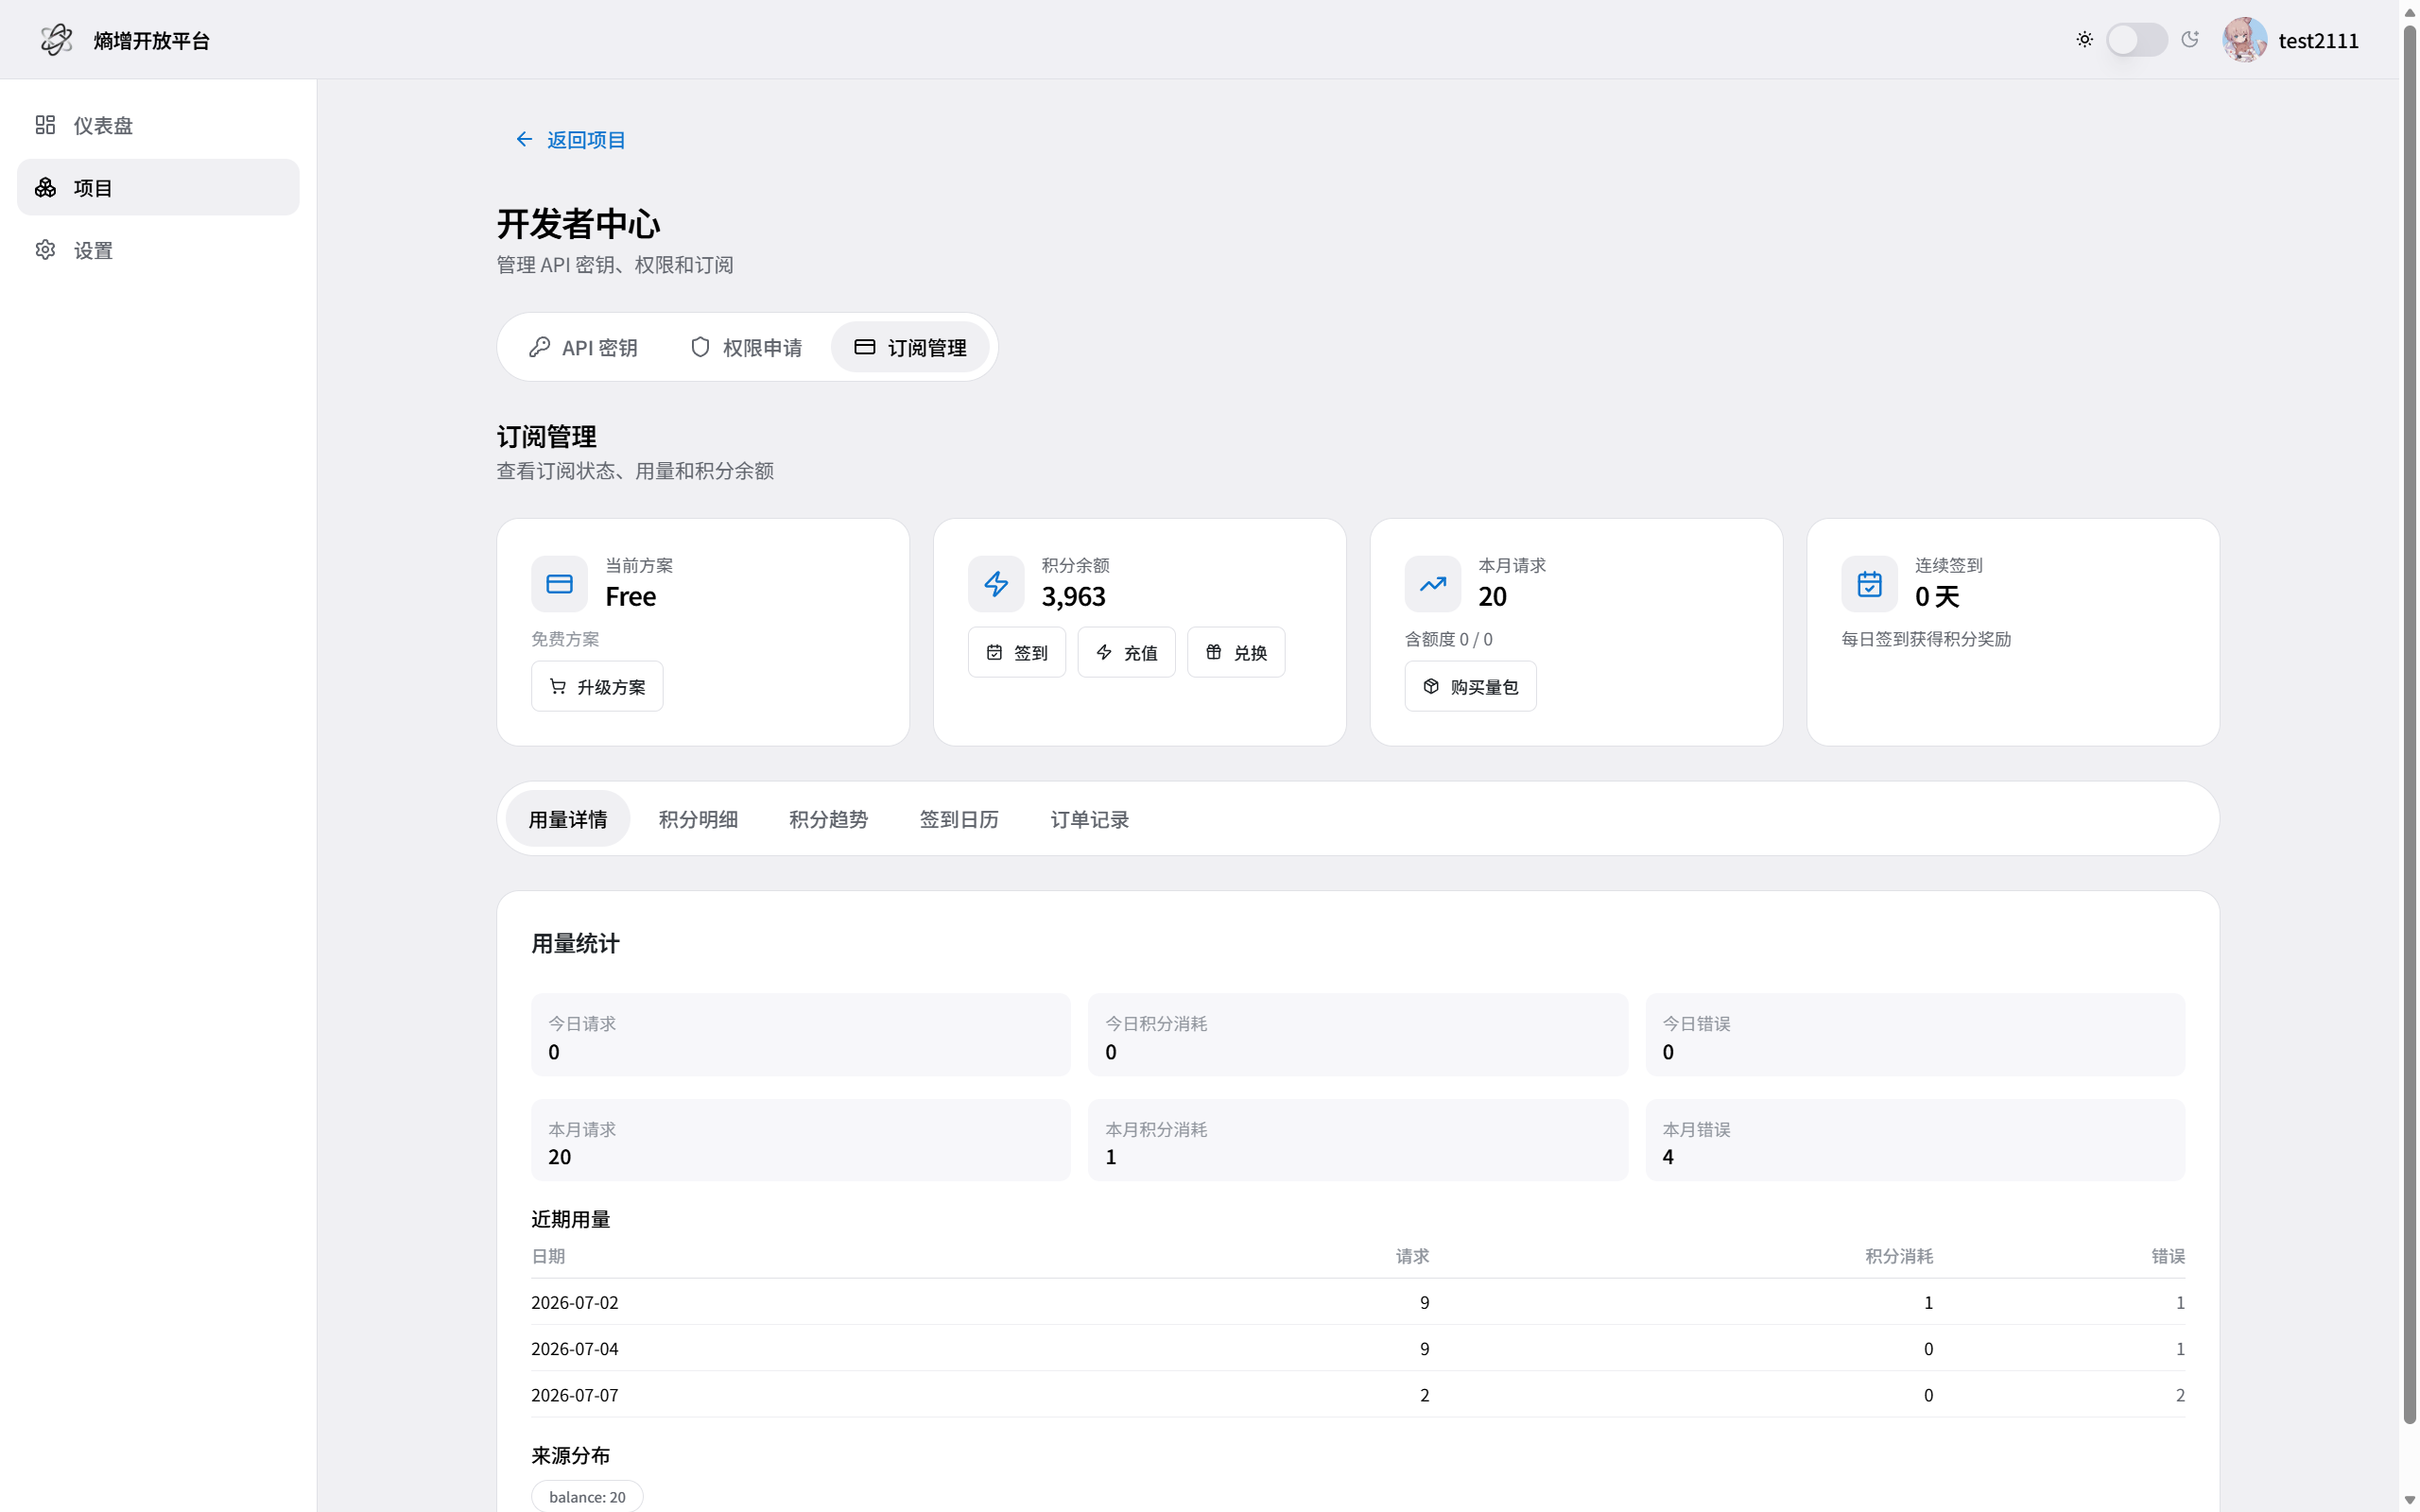Viewport: 2420px width, 1512px height.
Task: Select the 用量详情 tab
Action: [568, 819]
